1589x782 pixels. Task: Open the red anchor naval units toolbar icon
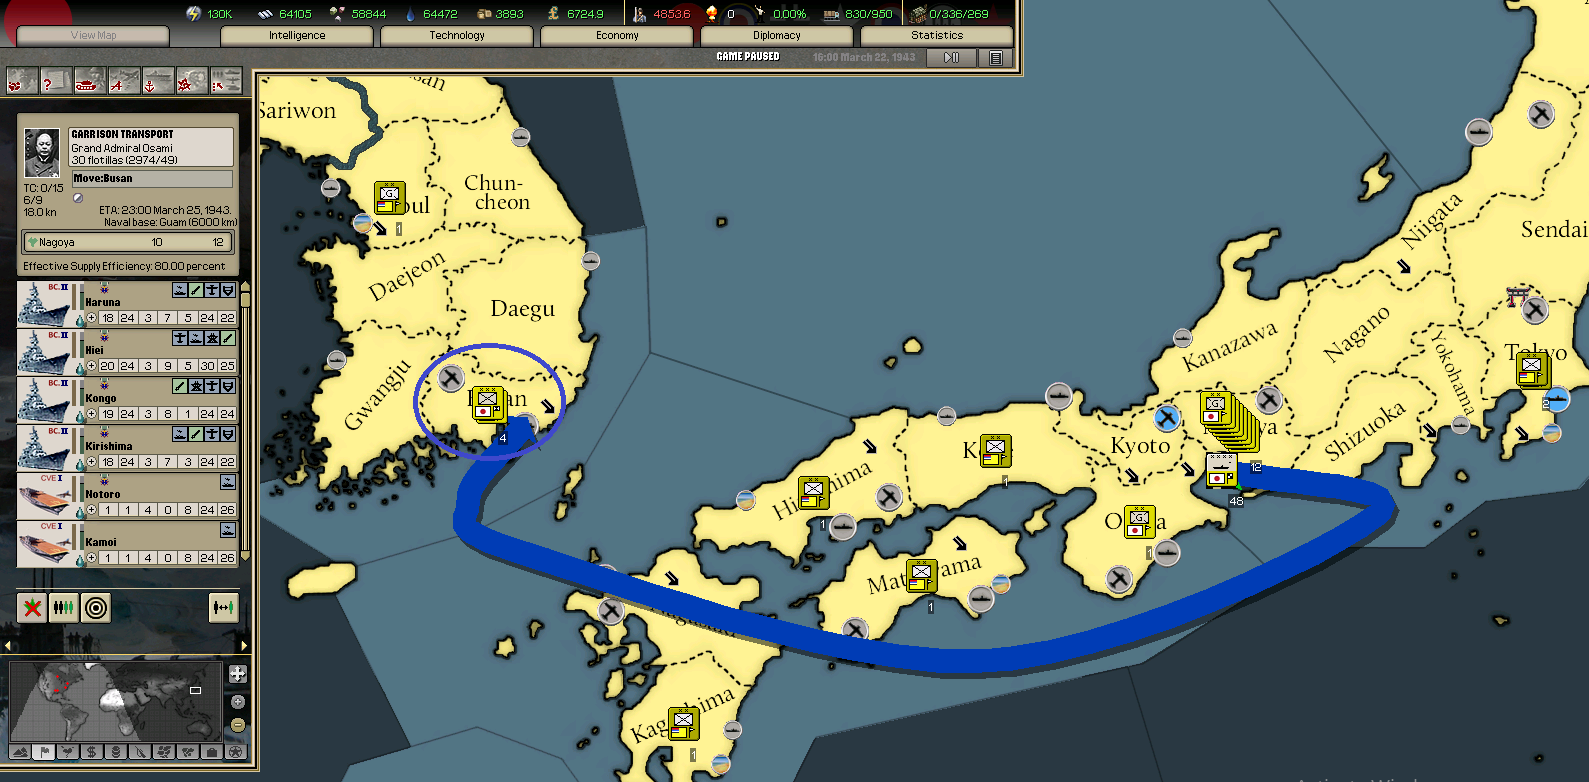click(x=158, y=81)
